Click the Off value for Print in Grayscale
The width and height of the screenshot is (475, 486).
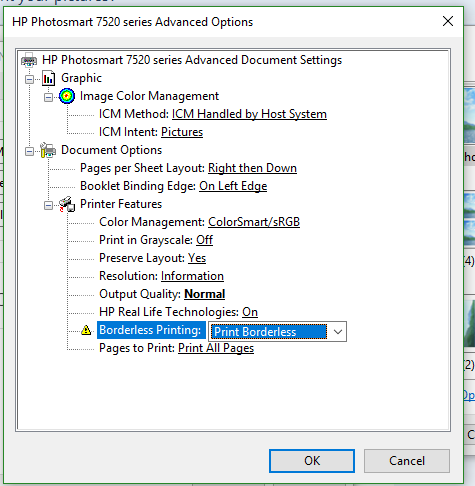coord(204,240)
